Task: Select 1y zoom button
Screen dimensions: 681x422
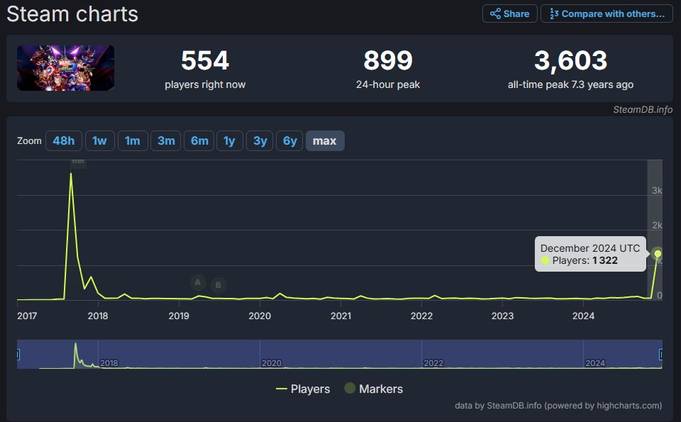Action: [229, 141]
